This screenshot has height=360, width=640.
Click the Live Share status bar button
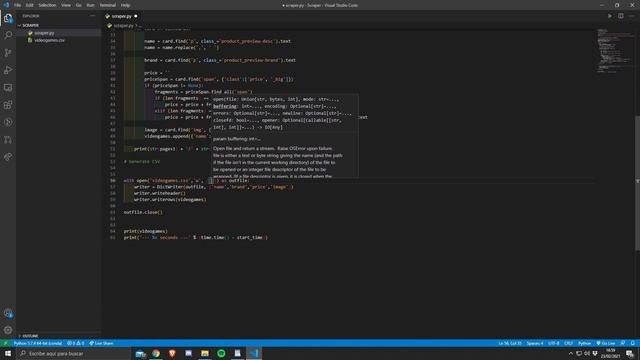click(x=101, y=343)
